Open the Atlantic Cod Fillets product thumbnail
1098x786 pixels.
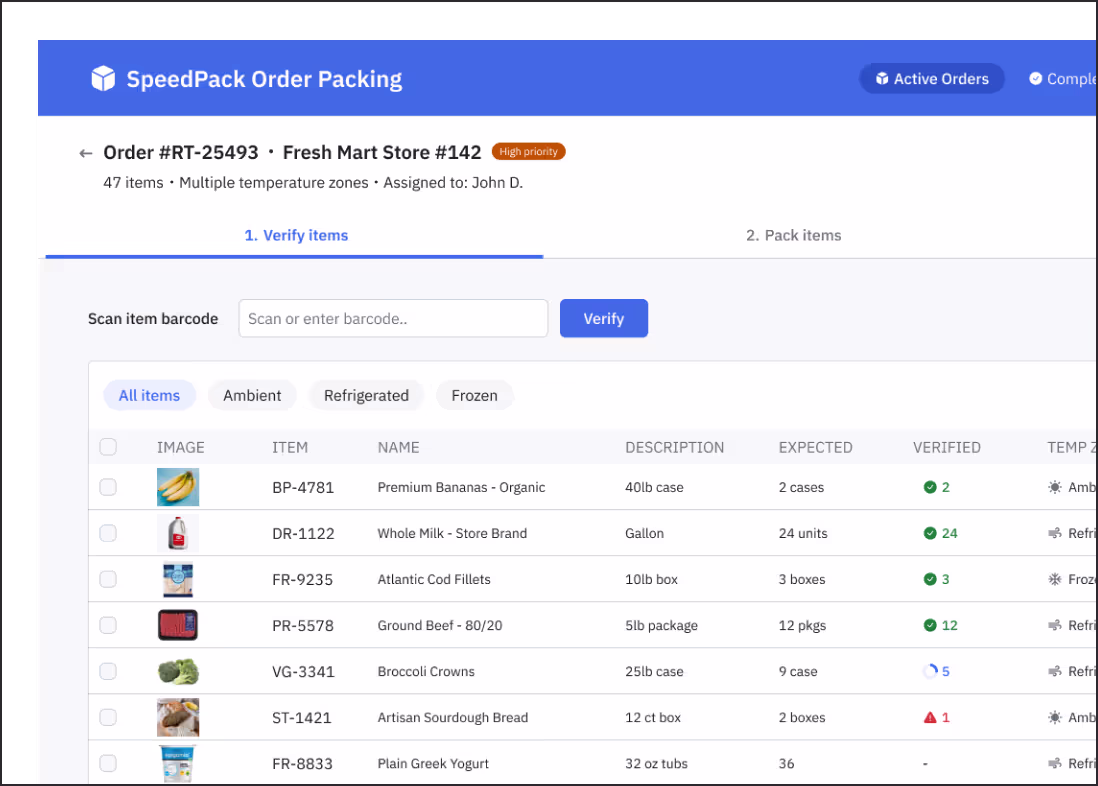point(178,579)
